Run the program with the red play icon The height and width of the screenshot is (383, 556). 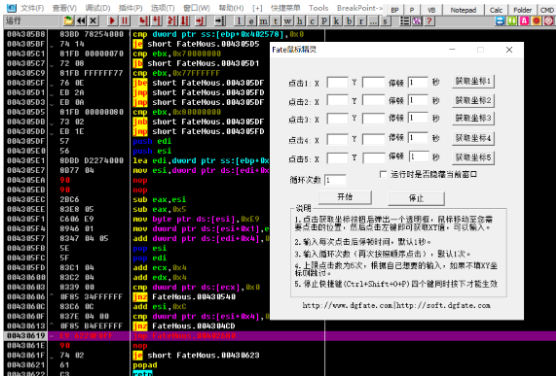click(x=112, y=21)
